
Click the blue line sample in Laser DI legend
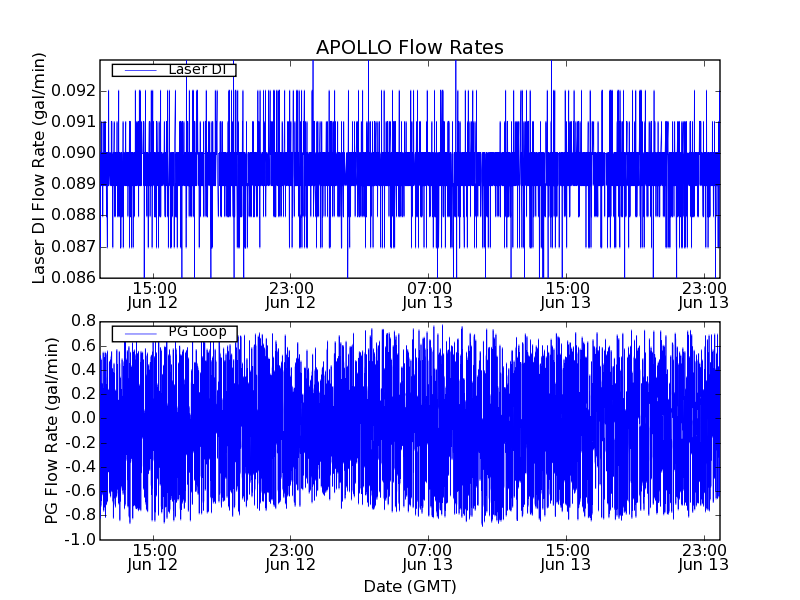[140, 70]
